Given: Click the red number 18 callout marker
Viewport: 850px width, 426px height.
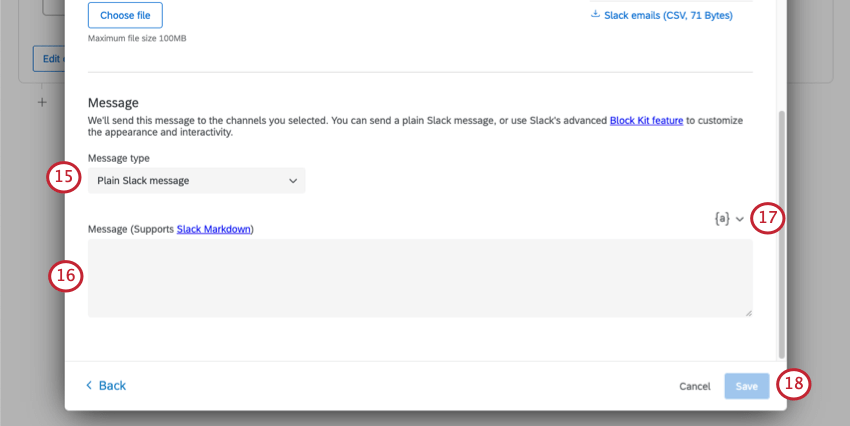Looking at the screenshot, I should pyautogui.click(x=793, y=385).
